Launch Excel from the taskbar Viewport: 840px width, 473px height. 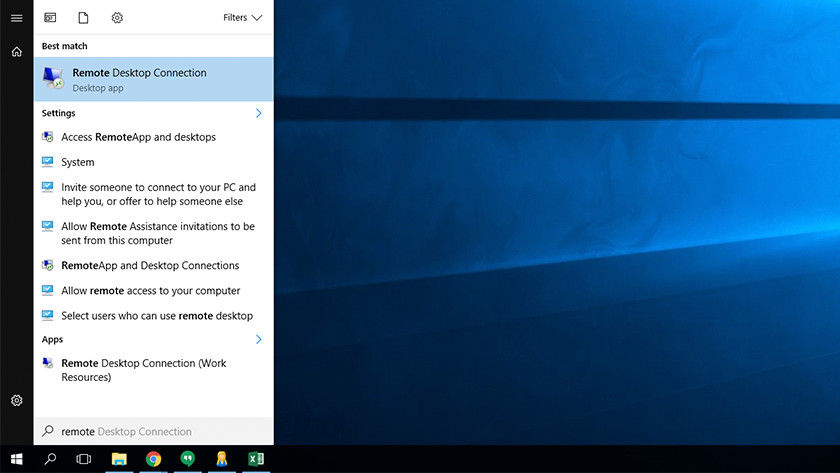click(255, 459)
